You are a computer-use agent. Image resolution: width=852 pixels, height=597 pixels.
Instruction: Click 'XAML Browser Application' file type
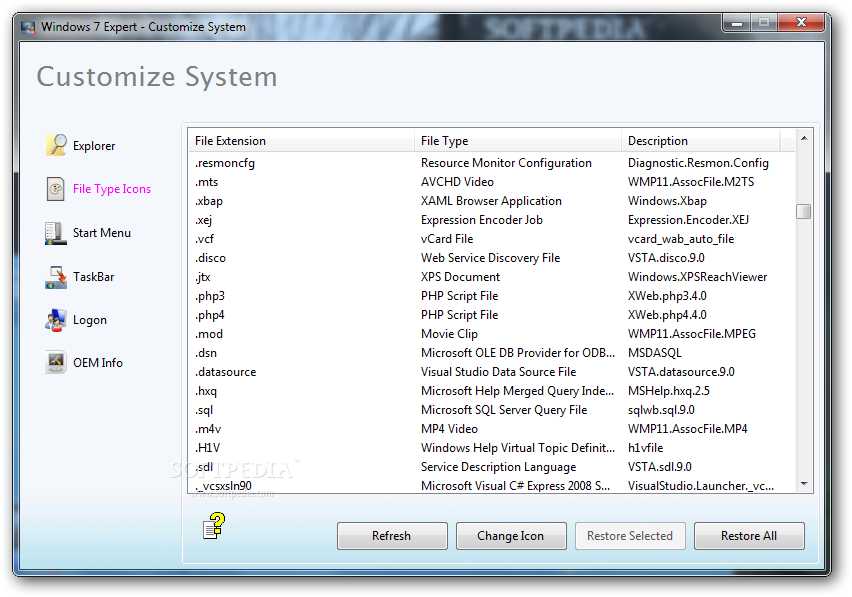(491, 201)
